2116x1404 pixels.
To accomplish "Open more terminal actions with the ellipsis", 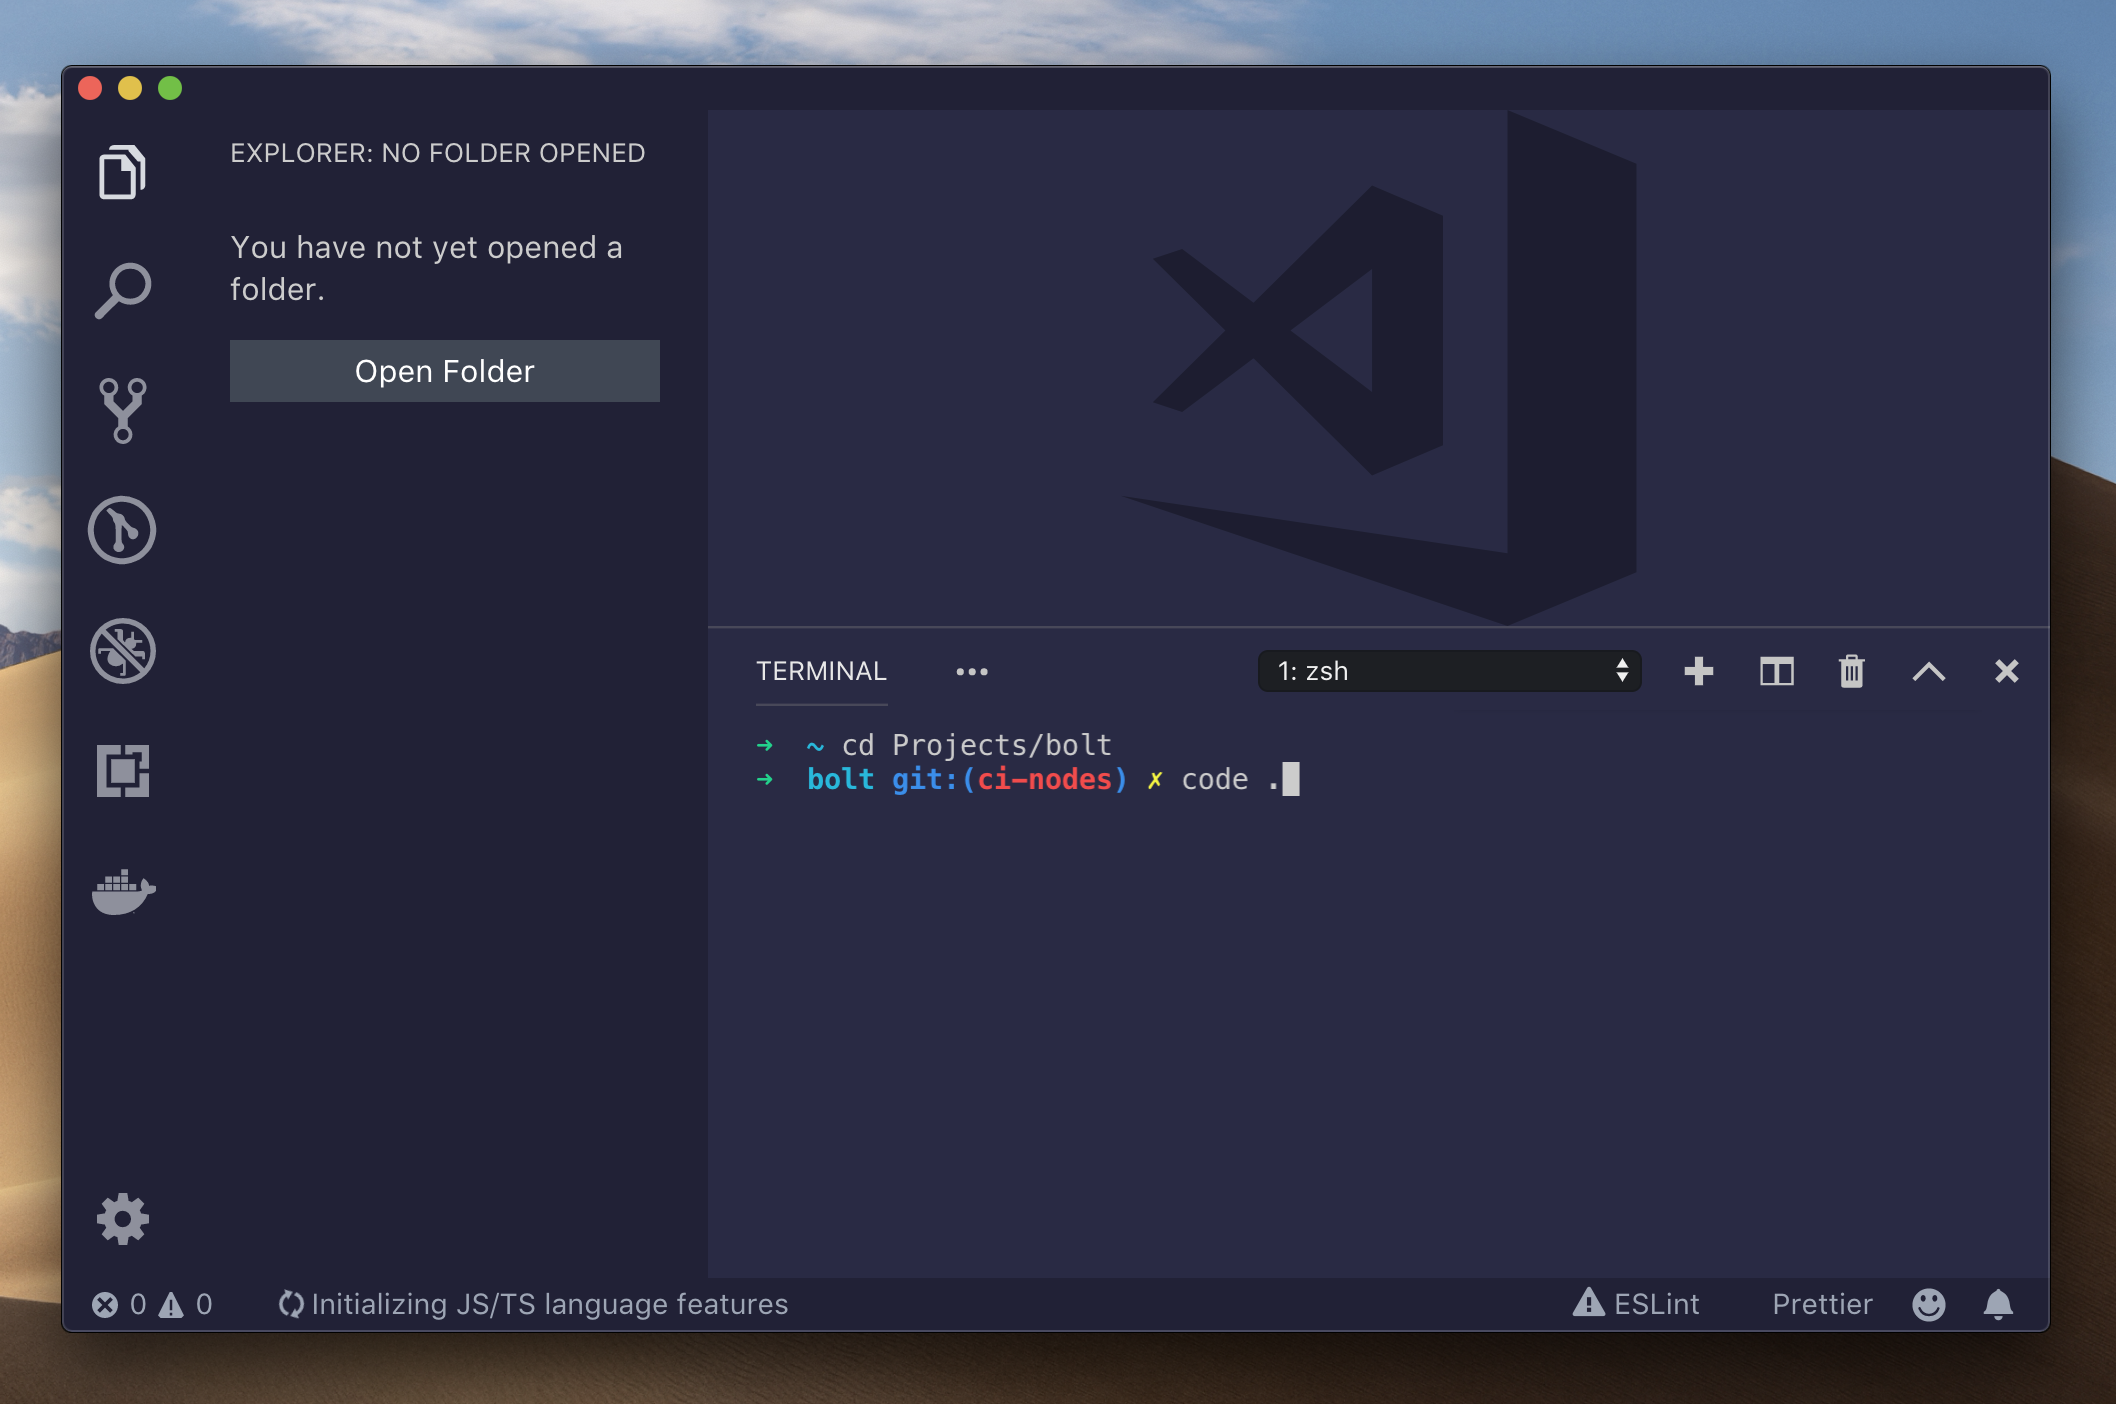I will click(x=972, y=671).
